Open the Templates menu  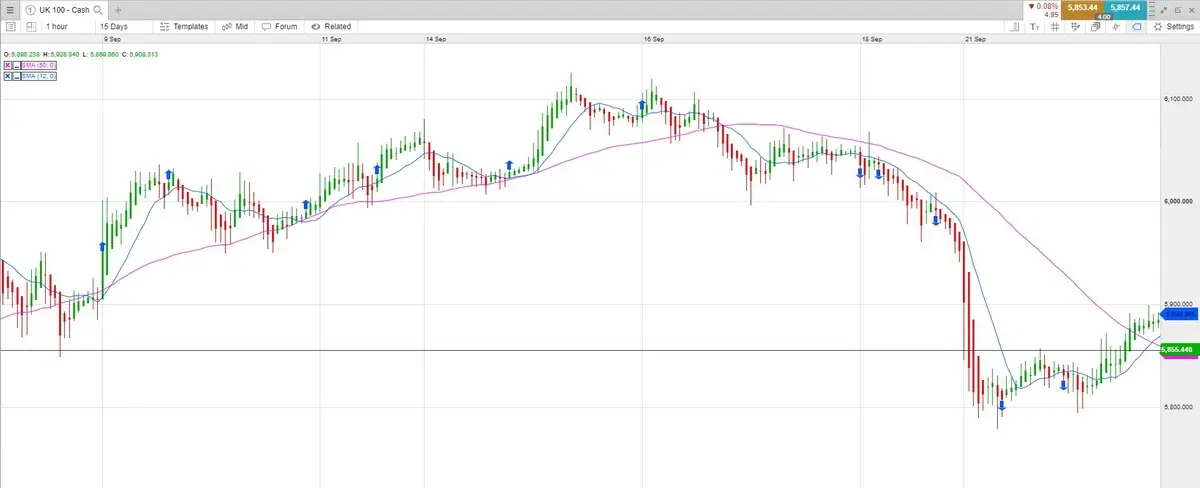(184, 26)
